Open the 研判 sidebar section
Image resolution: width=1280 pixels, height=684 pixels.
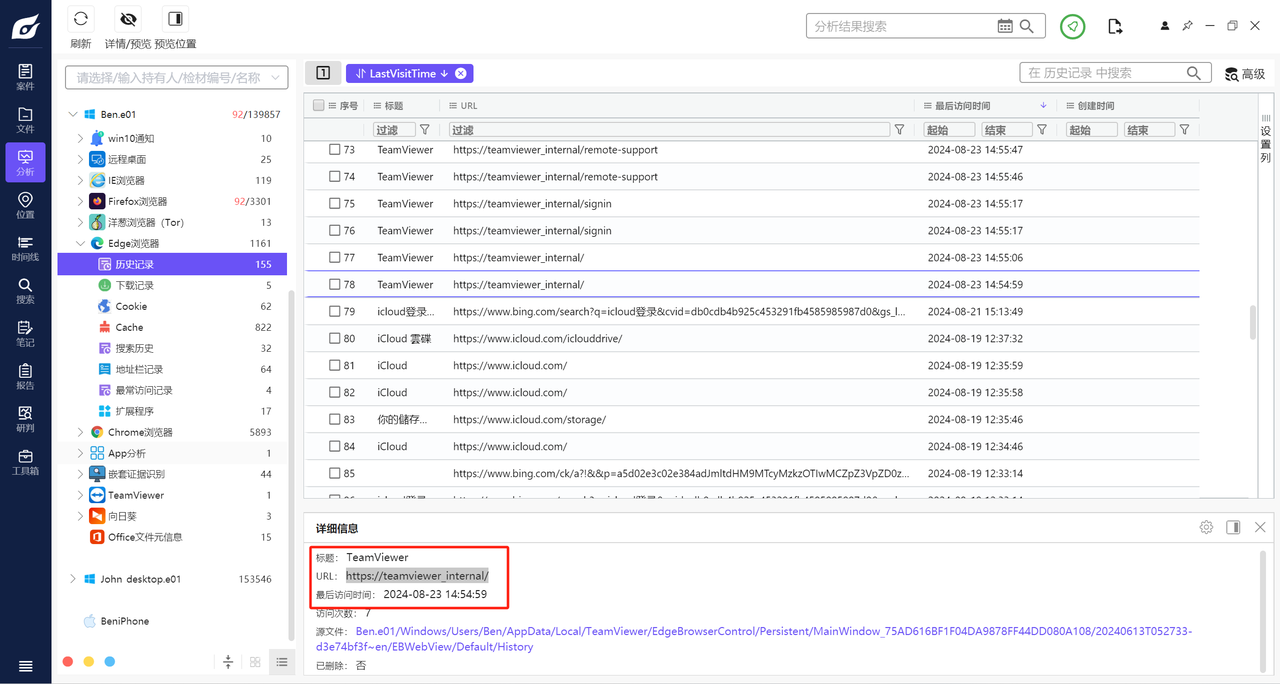click(x=25, y=419)
